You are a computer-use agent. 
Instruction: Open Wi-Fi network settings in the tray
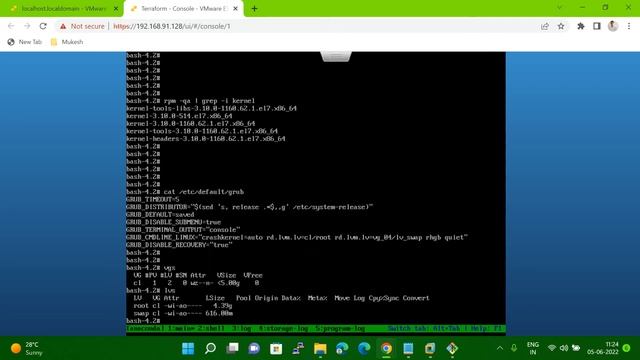(x=552, y=348)
